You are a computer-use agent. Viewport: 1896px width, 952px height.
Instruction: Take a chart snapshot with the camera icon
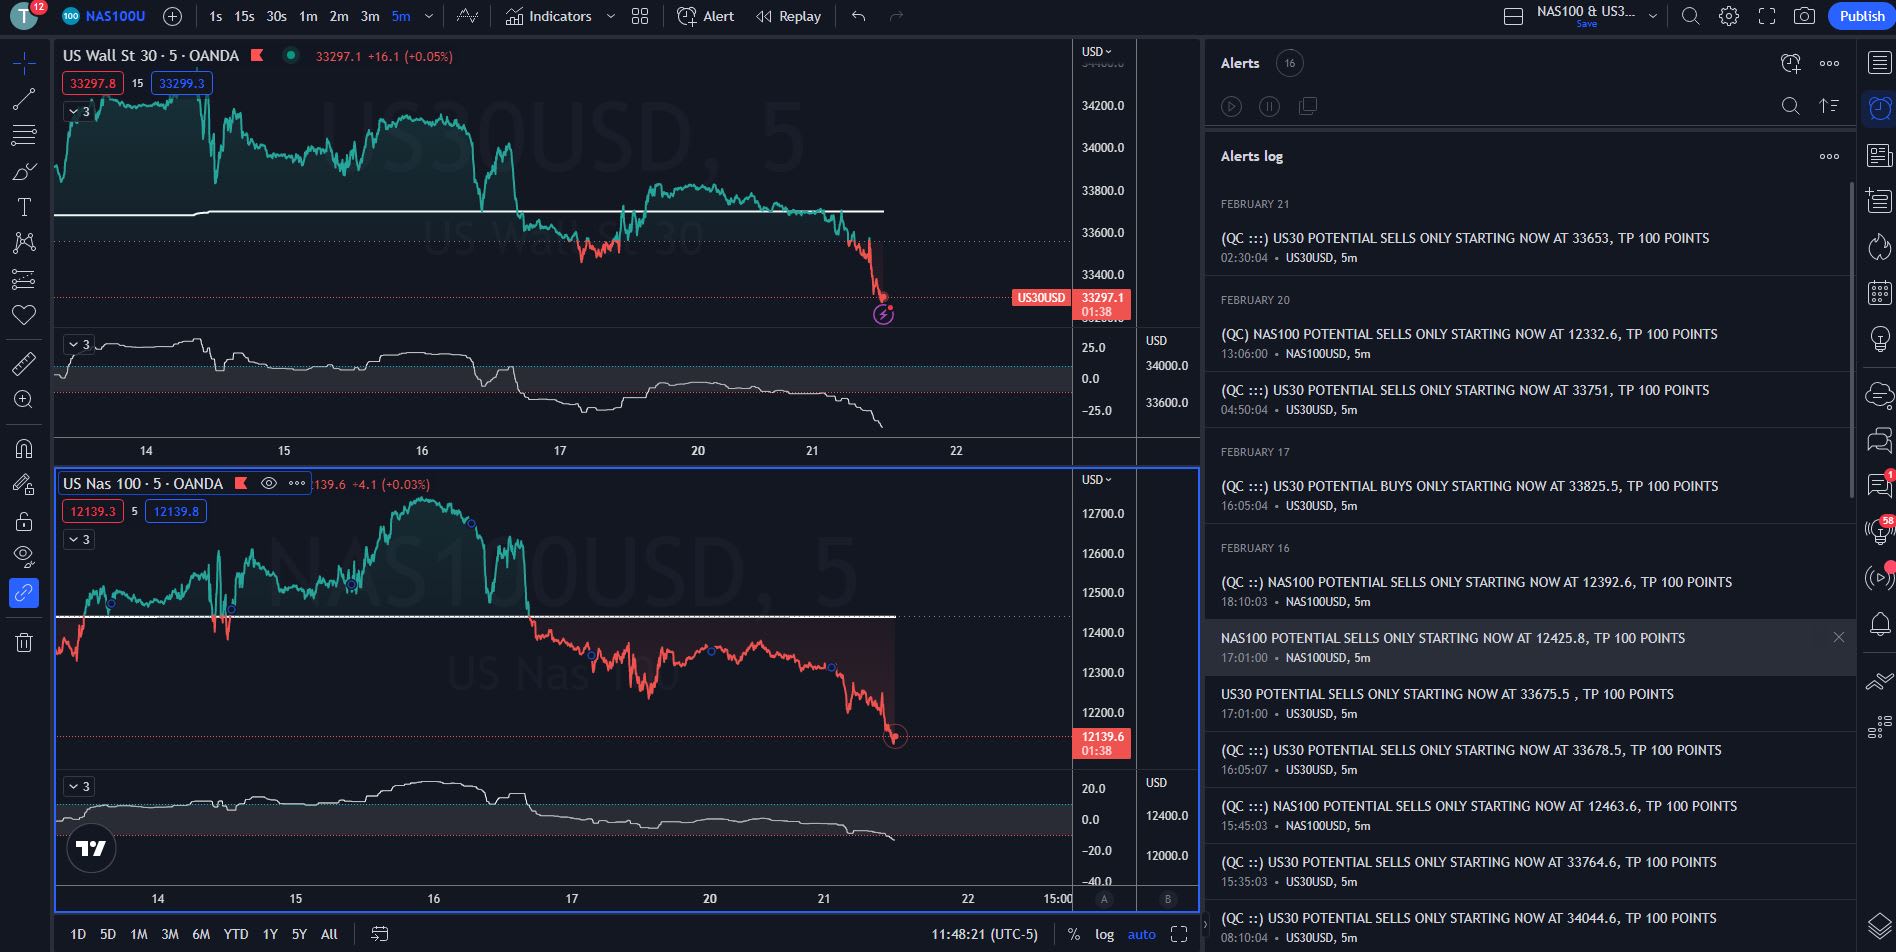pyautogui.click(x=1804, y=16)
